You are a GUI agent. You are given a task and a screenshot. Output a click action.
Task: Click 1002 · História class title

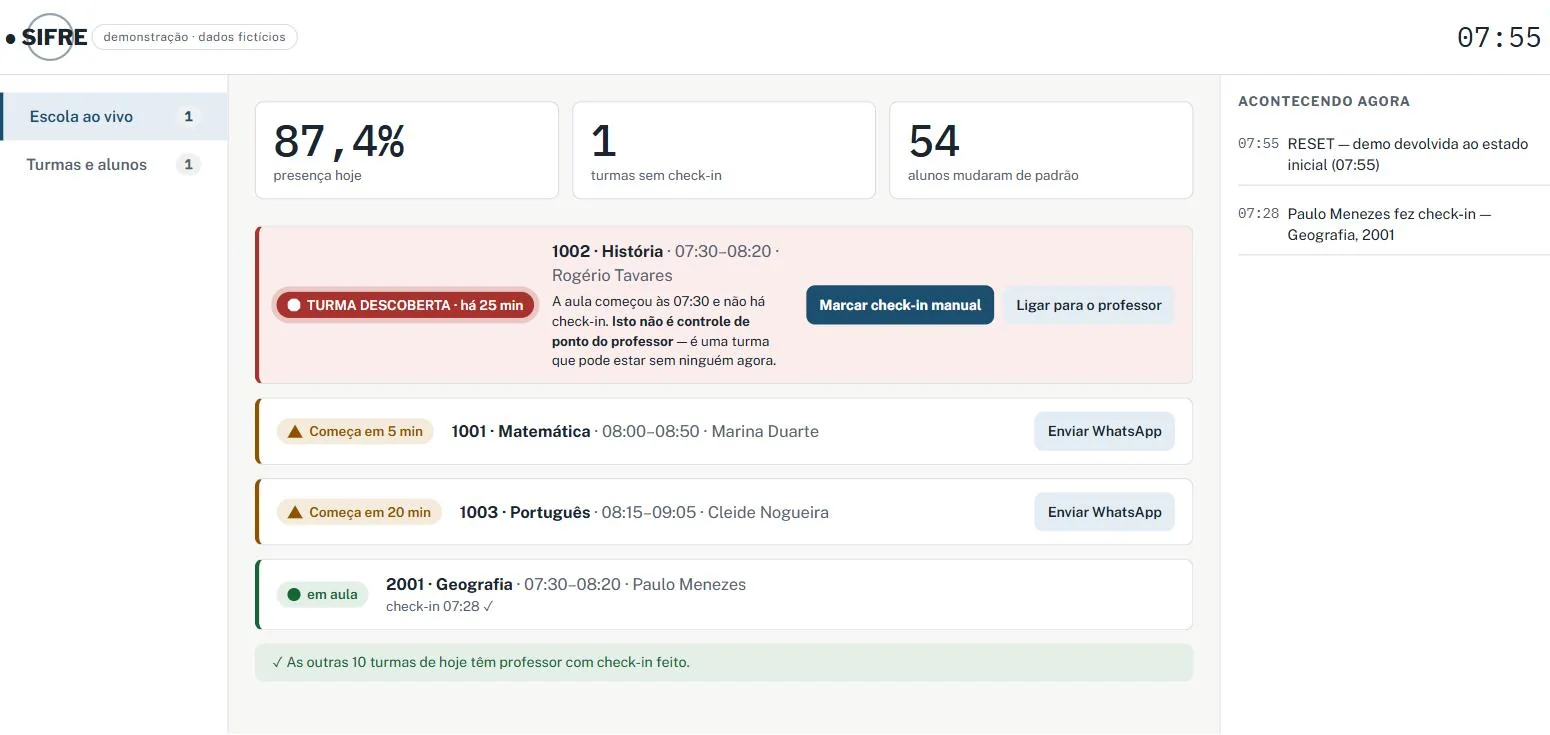(607, 251)
